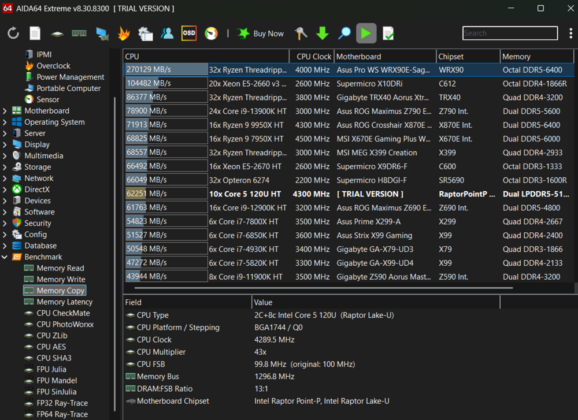
Task: Expand the Storage tree node
Action: click(x=5, y=167)
